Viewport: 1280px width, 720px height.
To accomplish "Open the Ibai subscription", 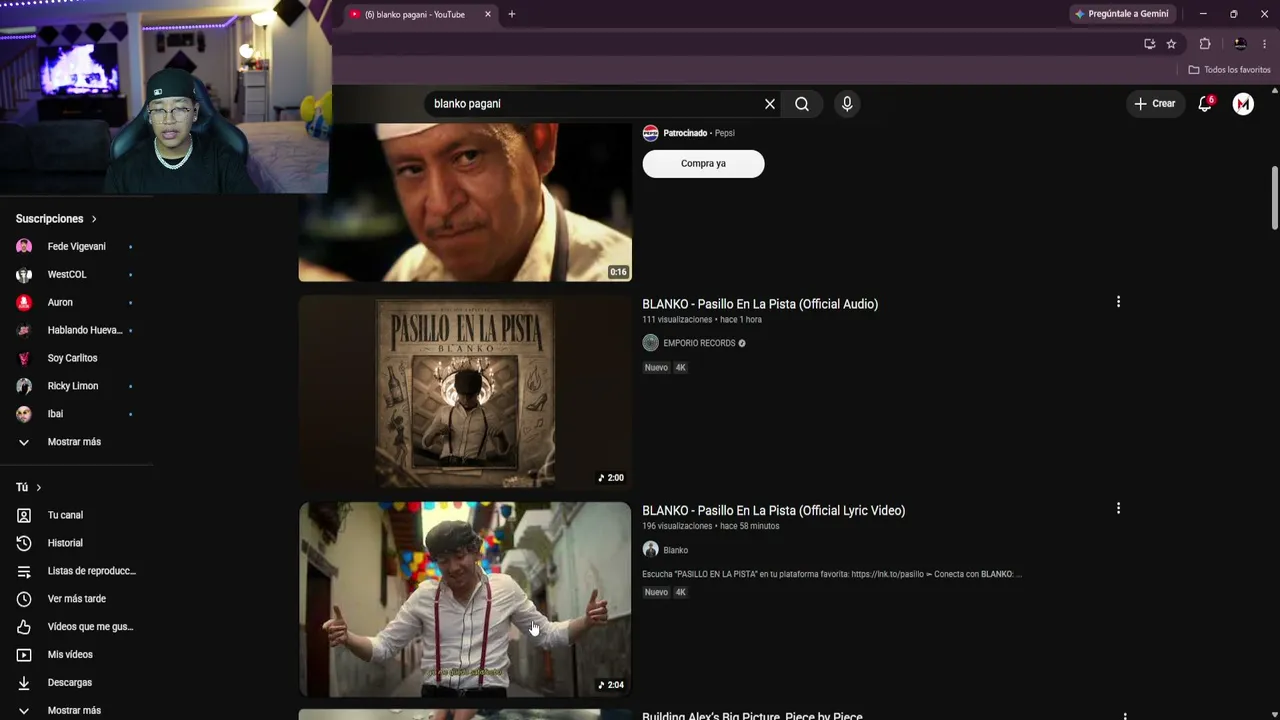I will pyautogui.click(x=76, y=415).
